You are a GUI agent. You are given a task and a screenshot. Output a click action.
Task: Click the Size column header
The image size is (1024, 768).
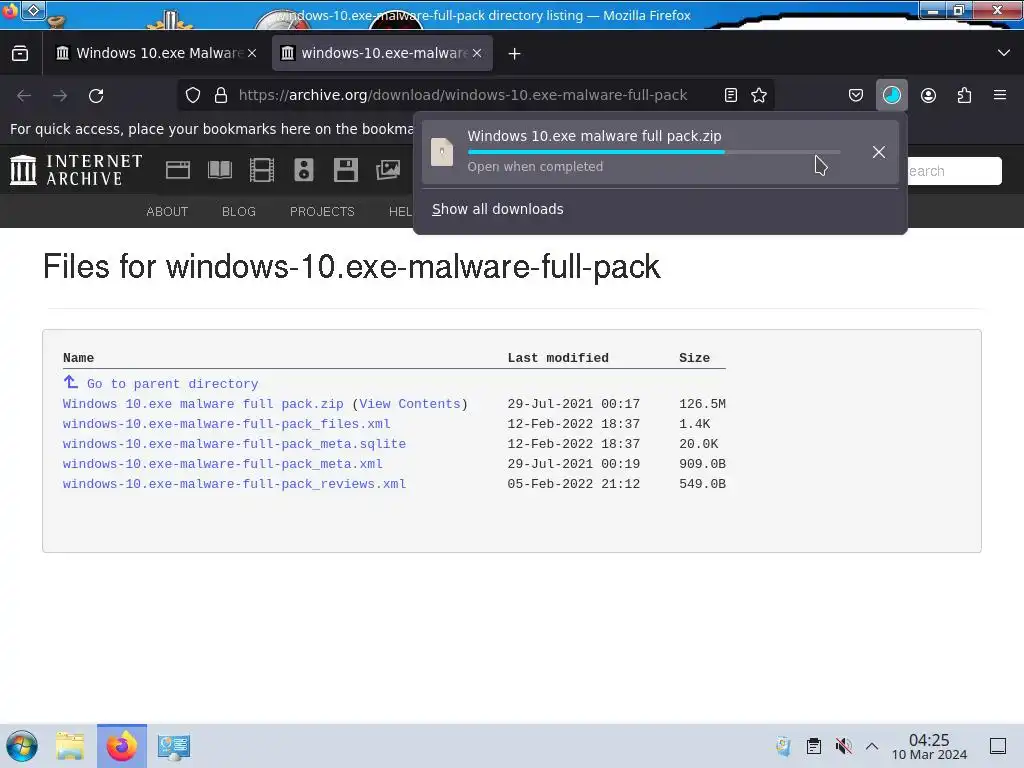[694, 358]
